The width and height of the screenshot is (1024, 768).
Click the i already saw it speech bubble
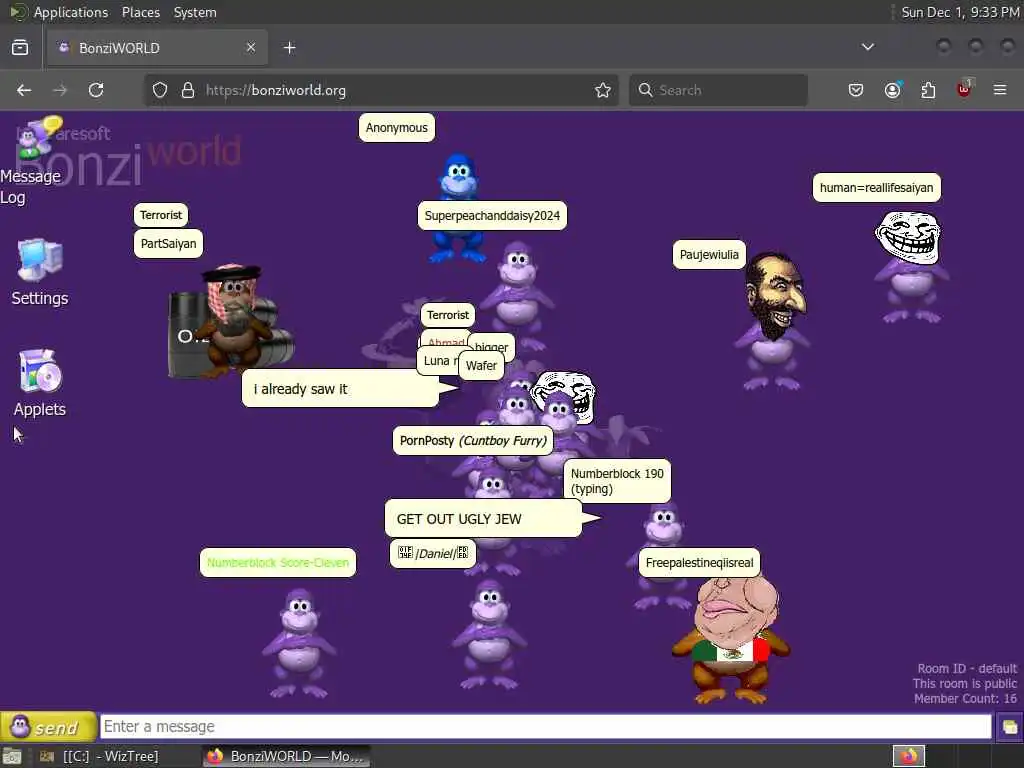[340, 389]
